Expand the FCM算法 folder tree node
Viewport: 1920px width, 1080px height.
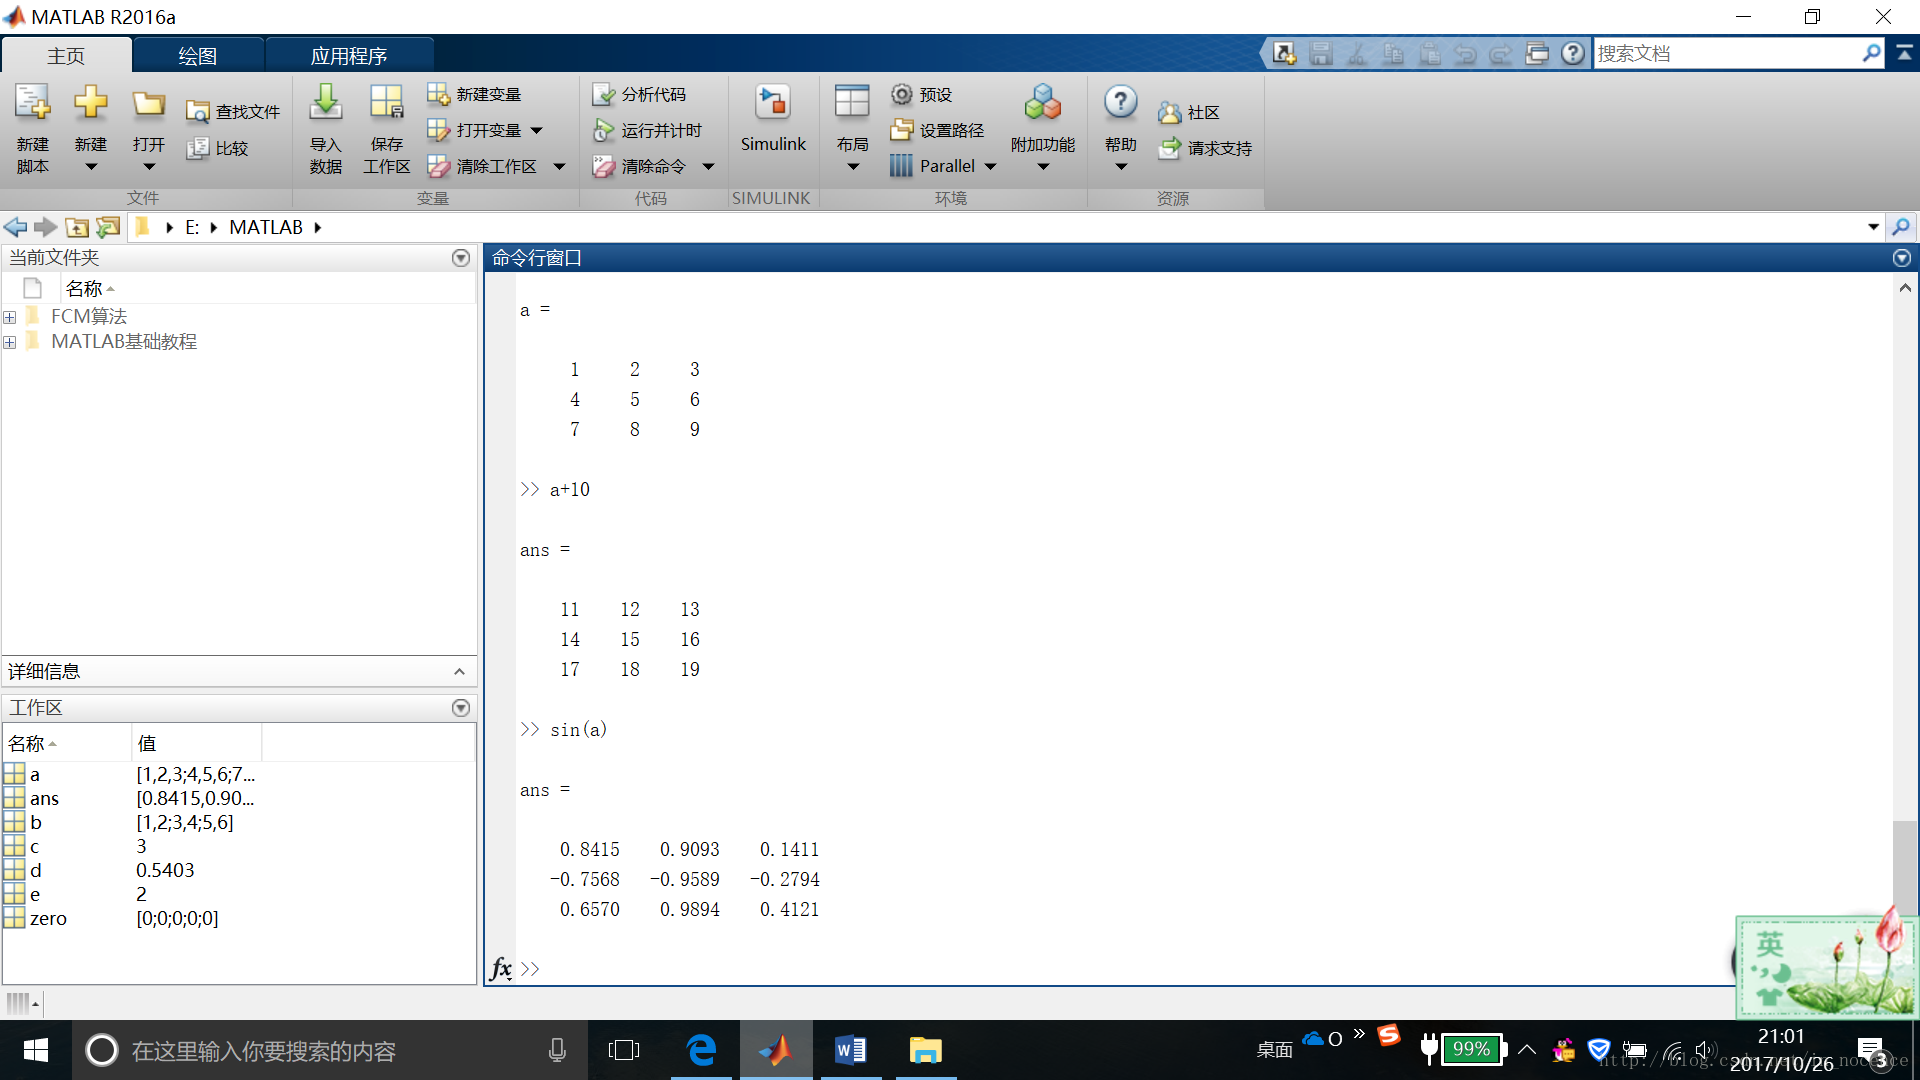tap(10, 317)
